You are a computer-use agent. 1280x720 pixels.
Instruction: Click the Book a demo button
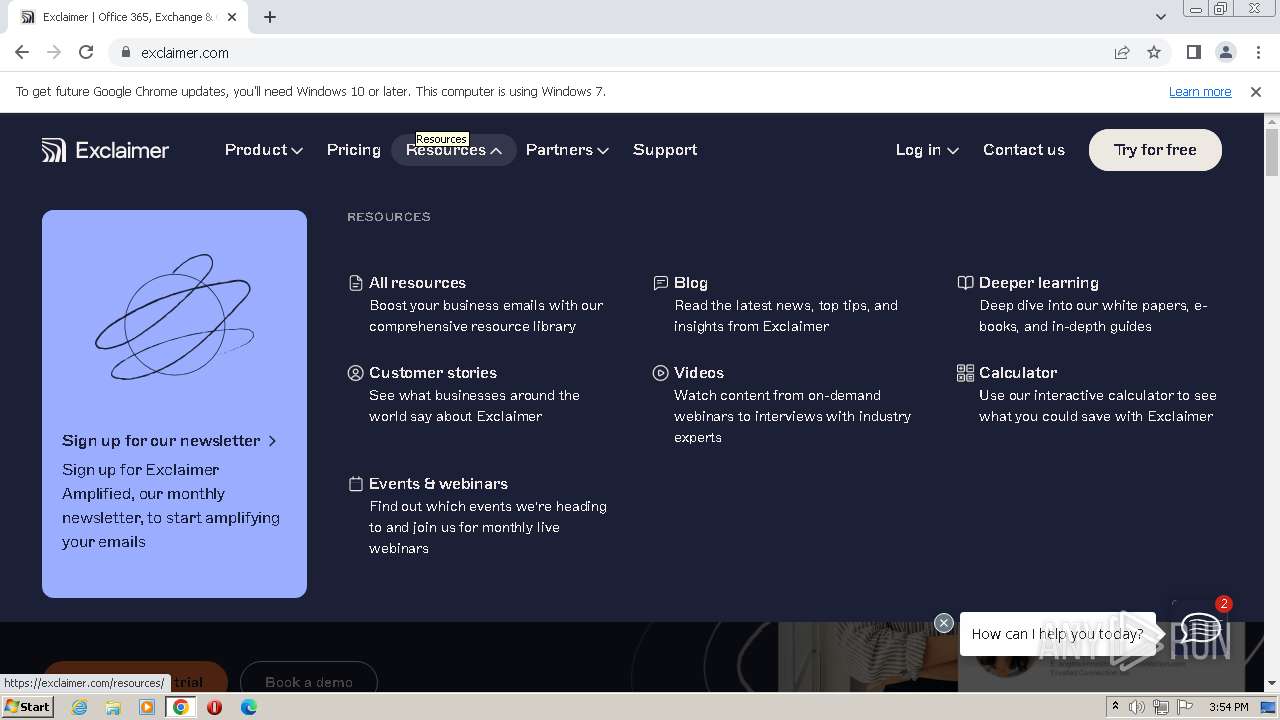309,681
